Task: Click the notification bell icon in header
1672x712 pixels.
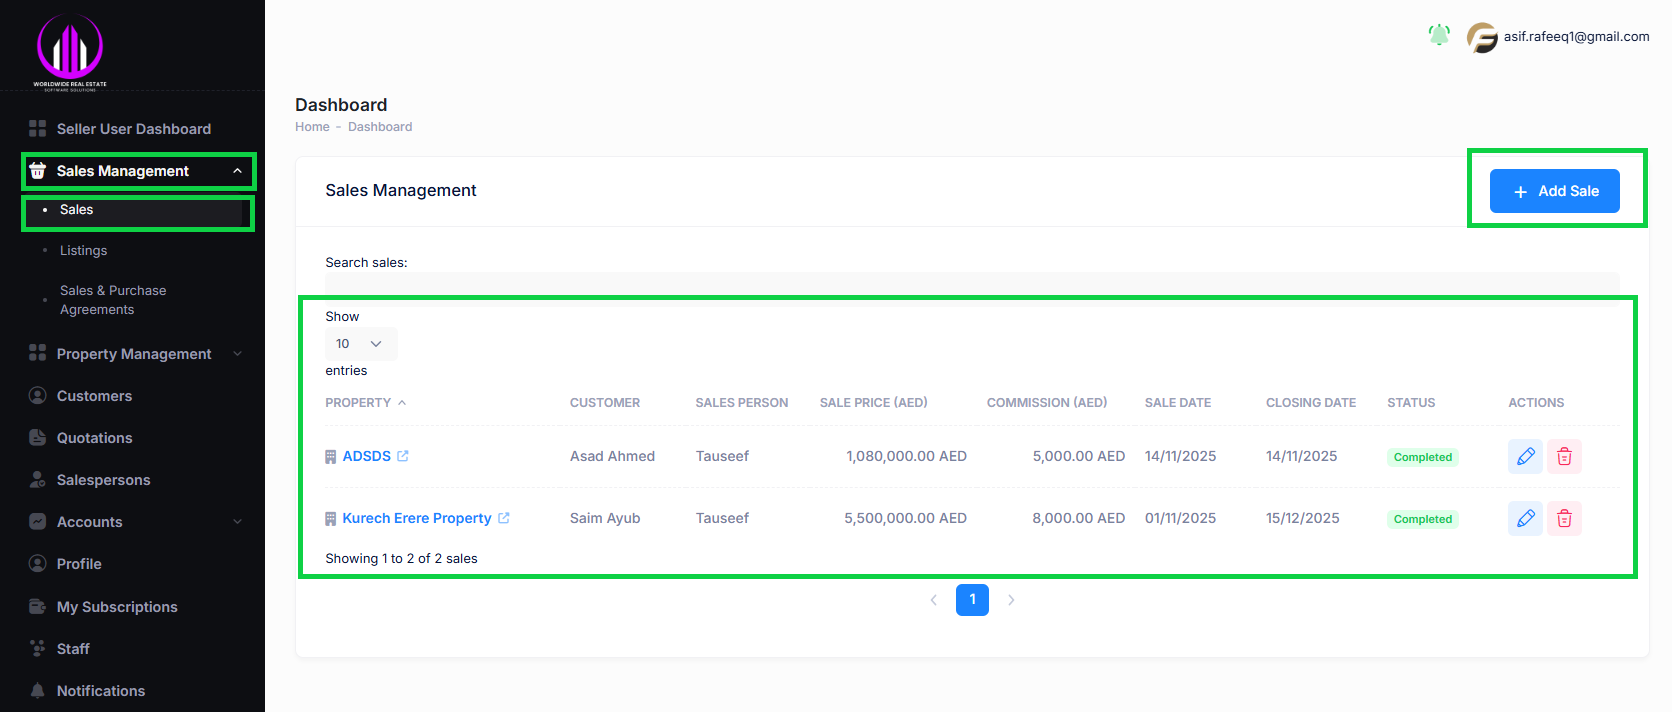Action: click(1439, 35)
